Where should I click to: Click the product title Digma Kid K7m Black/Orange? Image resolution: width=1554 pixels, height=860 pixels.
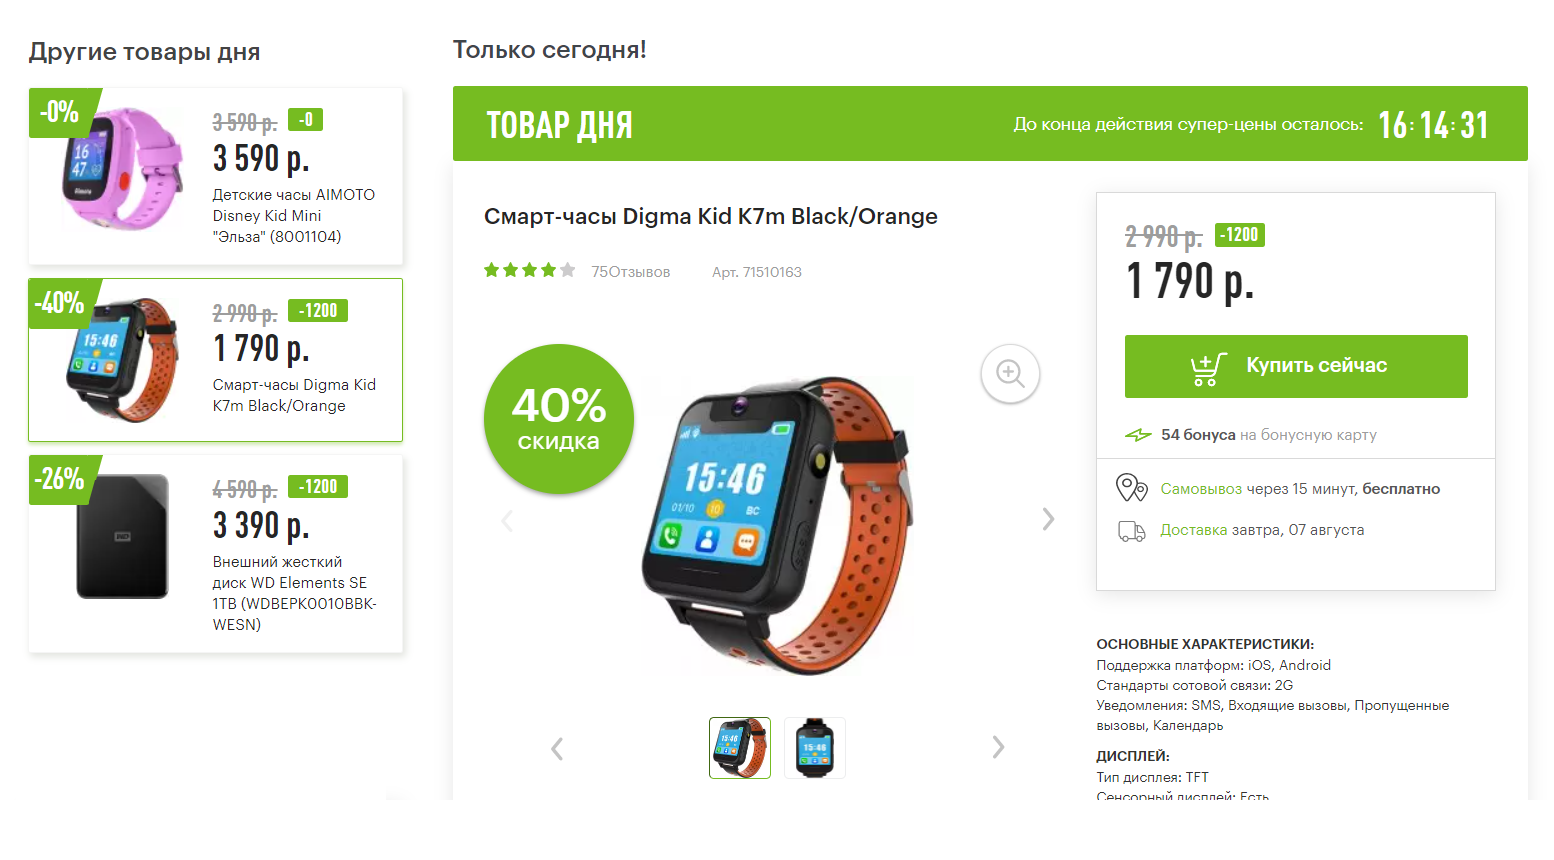click(x=710, y=216)
